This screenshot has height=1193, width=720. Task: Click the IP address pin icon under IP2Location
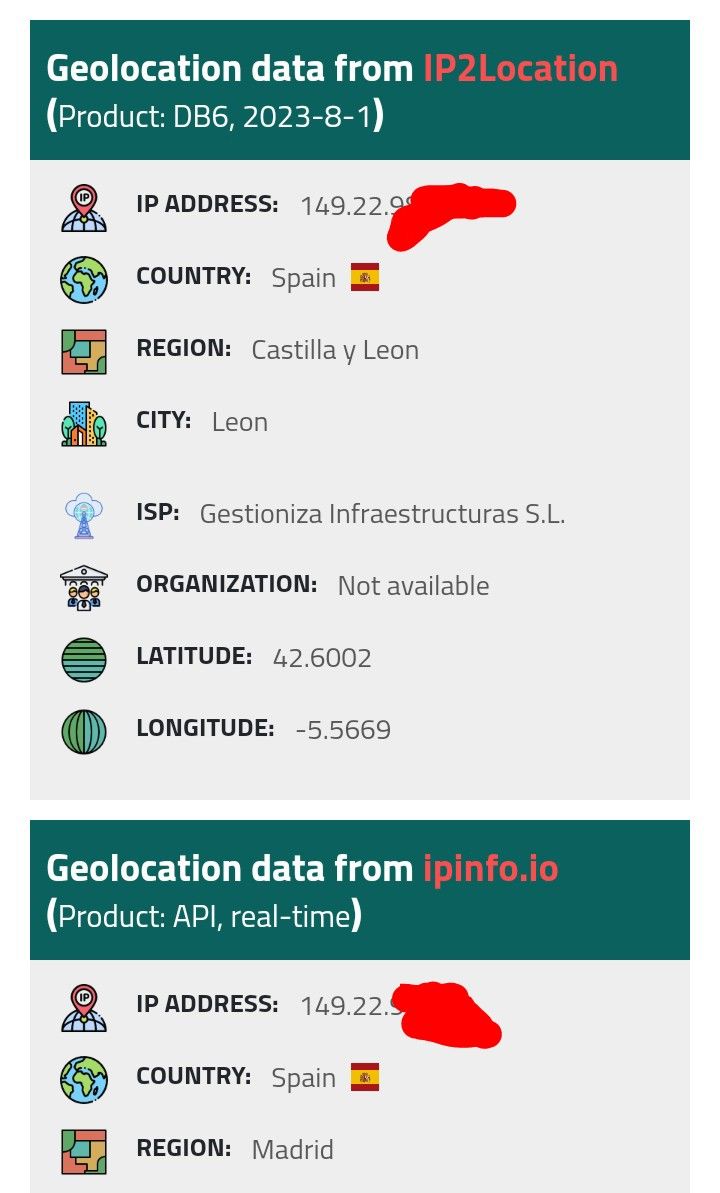(x=84, y=208)
